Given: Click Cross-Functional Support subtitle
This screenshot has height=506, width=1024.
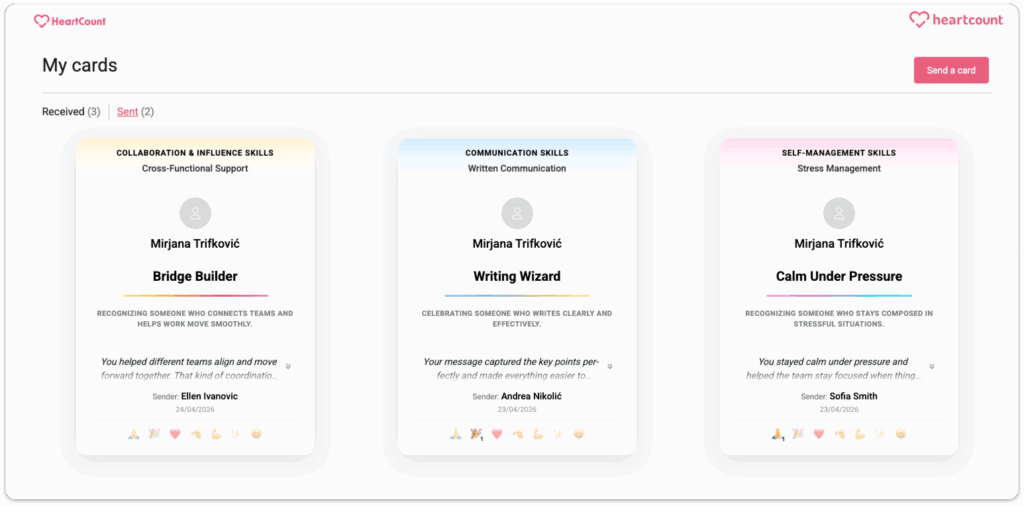Looking at the screenshot, I should (x=195, y=168).
